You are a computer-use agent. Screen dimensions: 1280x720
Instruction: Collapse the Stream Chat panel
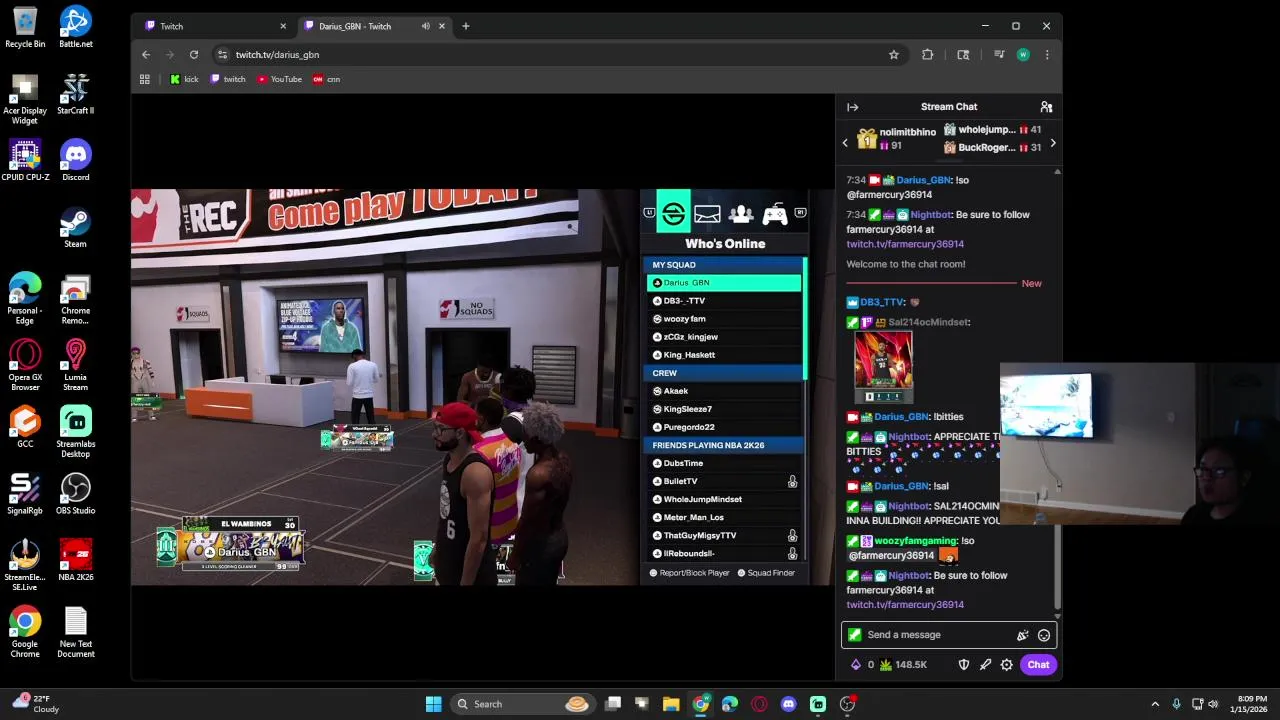pyautogui.click(x=852, y=107)
